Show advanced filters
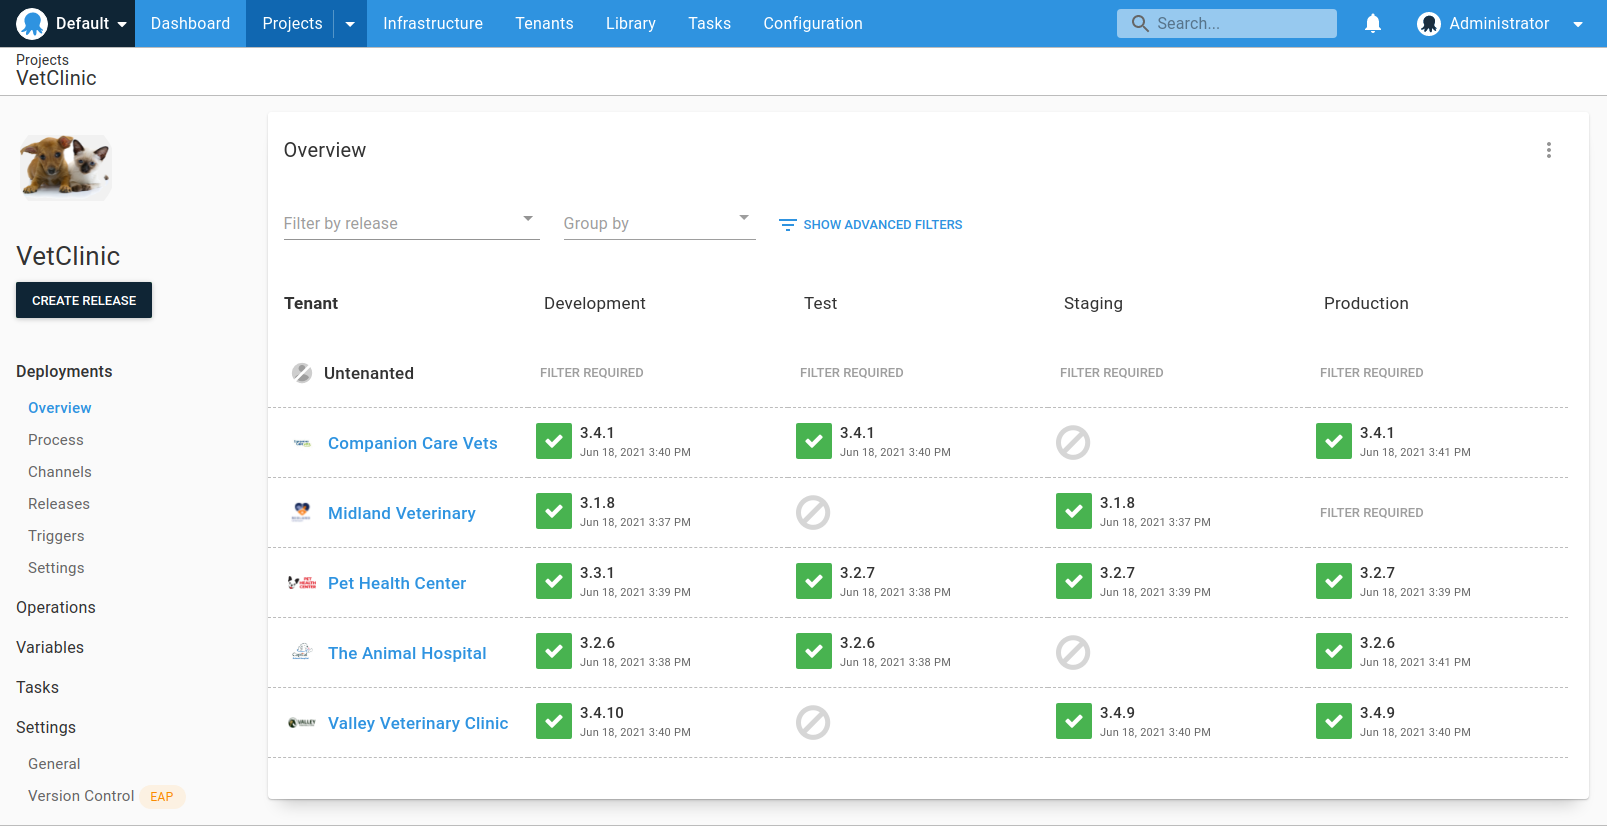 click(870, 225)
